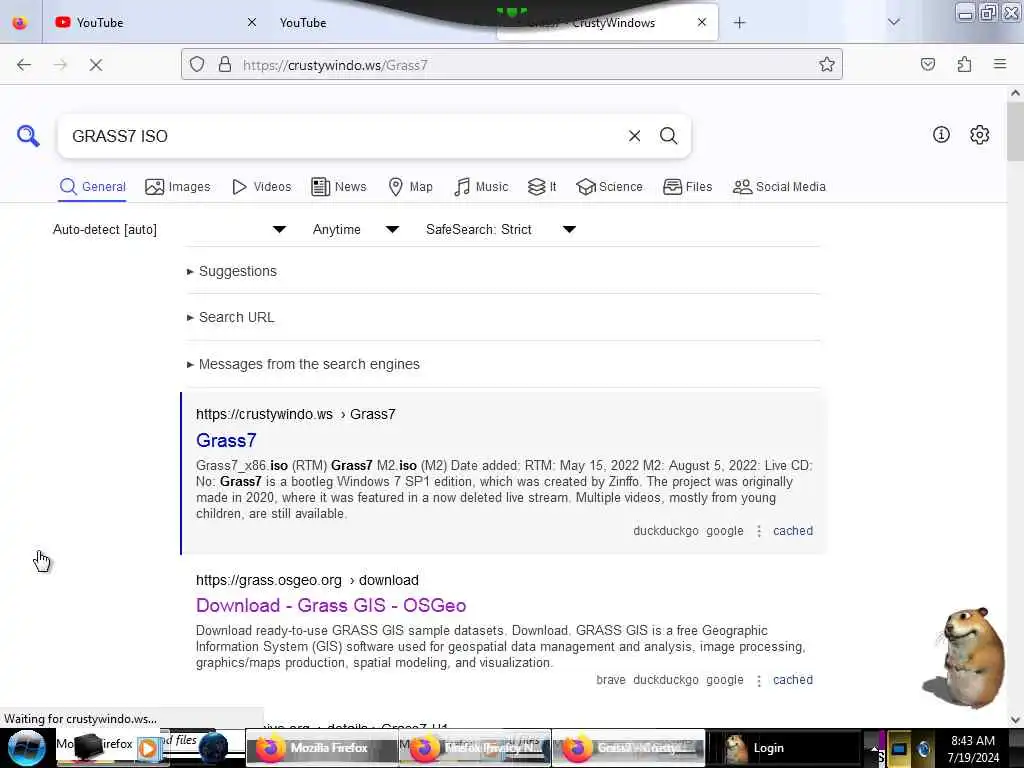
Task: Open Download - Grass GIS - OSGeo result
Action: (331, 605)
